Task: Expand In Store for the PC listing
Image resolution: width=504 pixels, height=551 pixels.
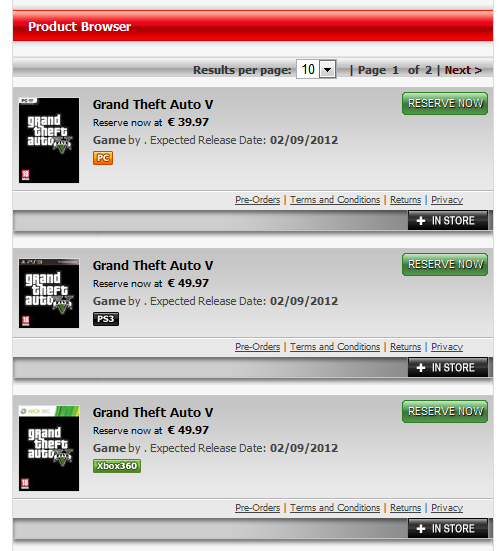Action: point(448,220)
